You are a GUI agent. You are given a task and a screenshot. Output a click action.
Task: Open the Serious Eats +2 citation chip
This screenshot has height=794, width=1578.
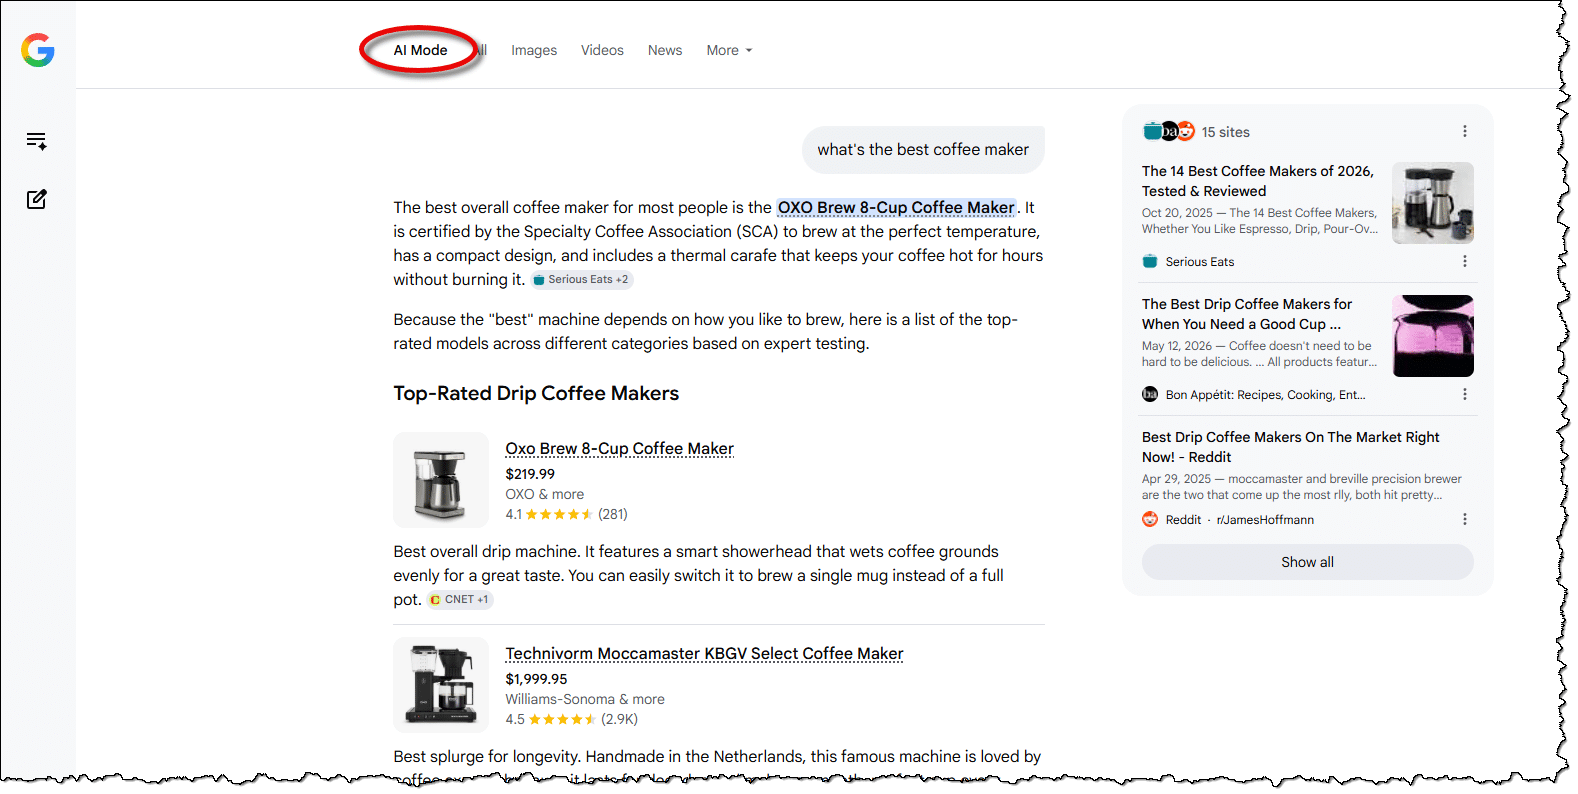coord(581,280)
